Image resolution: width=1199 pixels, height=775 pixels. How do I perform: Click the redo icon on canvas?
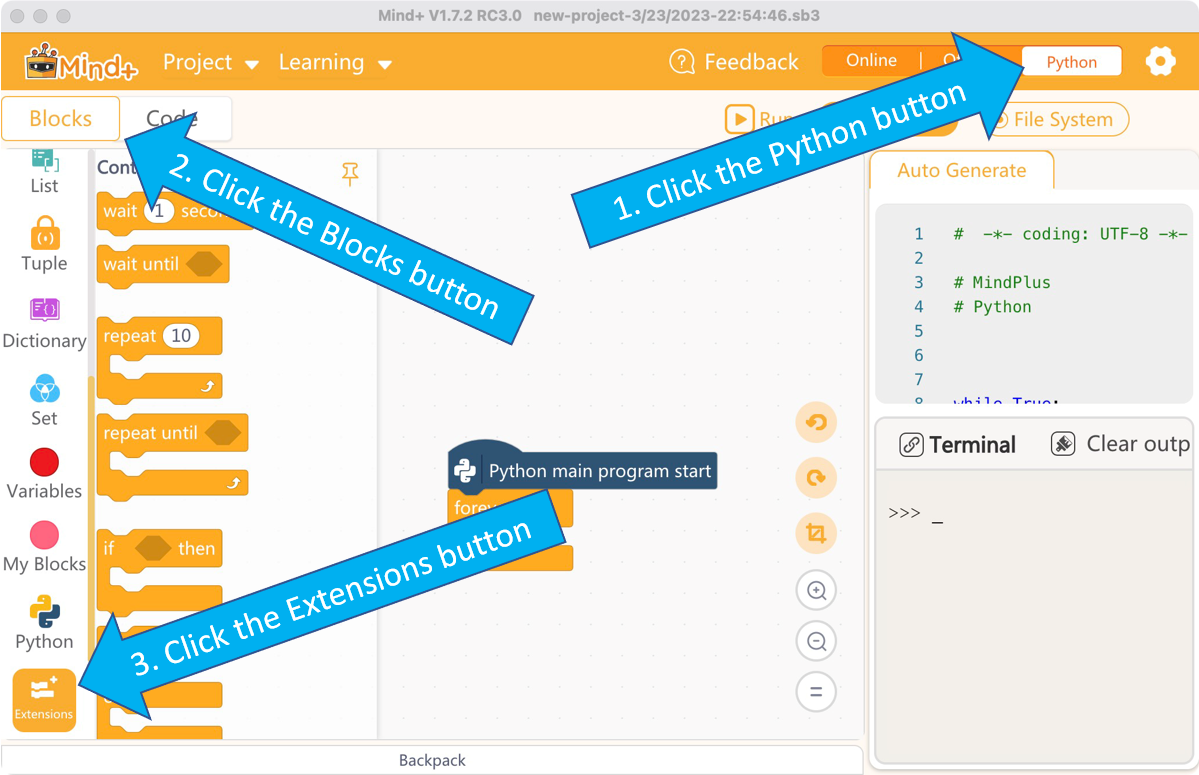tap(816, 479)
